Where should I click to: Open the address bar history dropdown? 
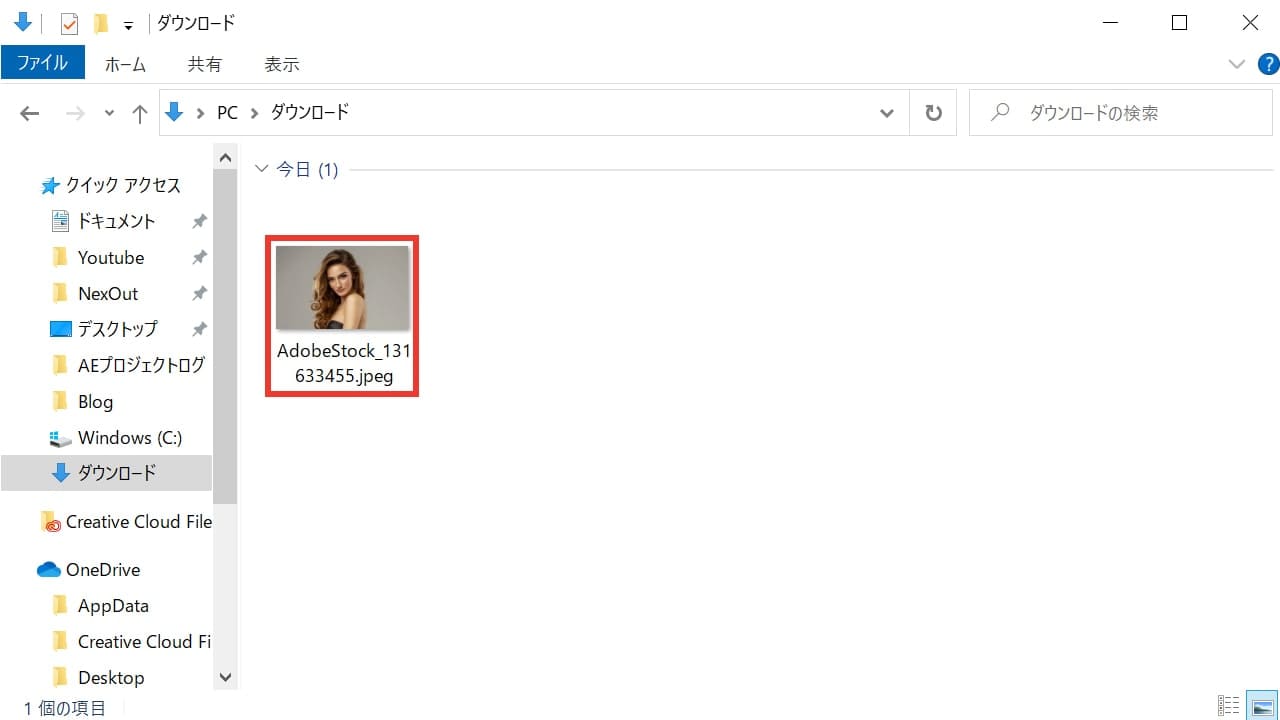886,113
